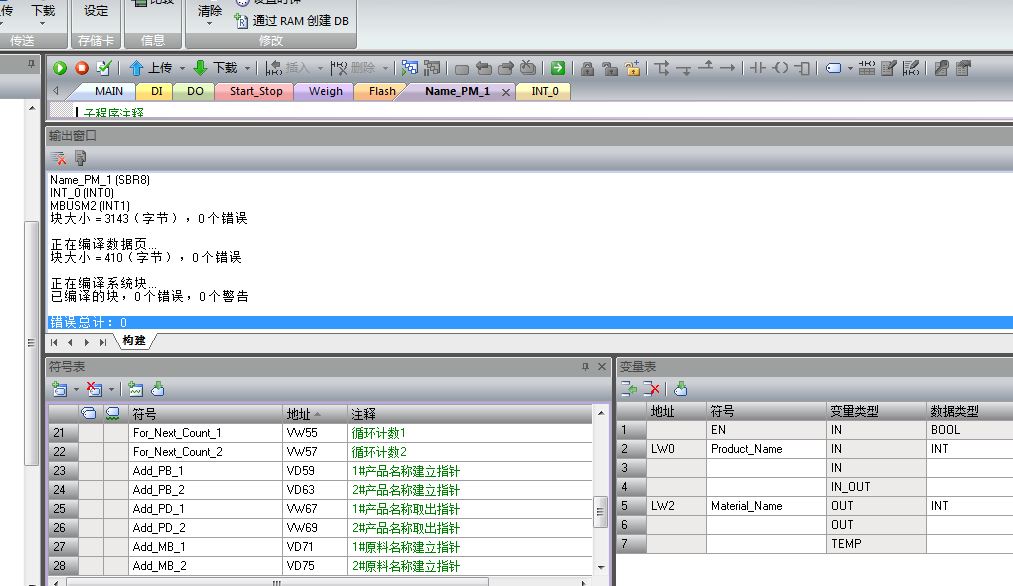Select the Material_Name variable cell
This screenshot has width=1013, height=586.
tap(766, 506)
